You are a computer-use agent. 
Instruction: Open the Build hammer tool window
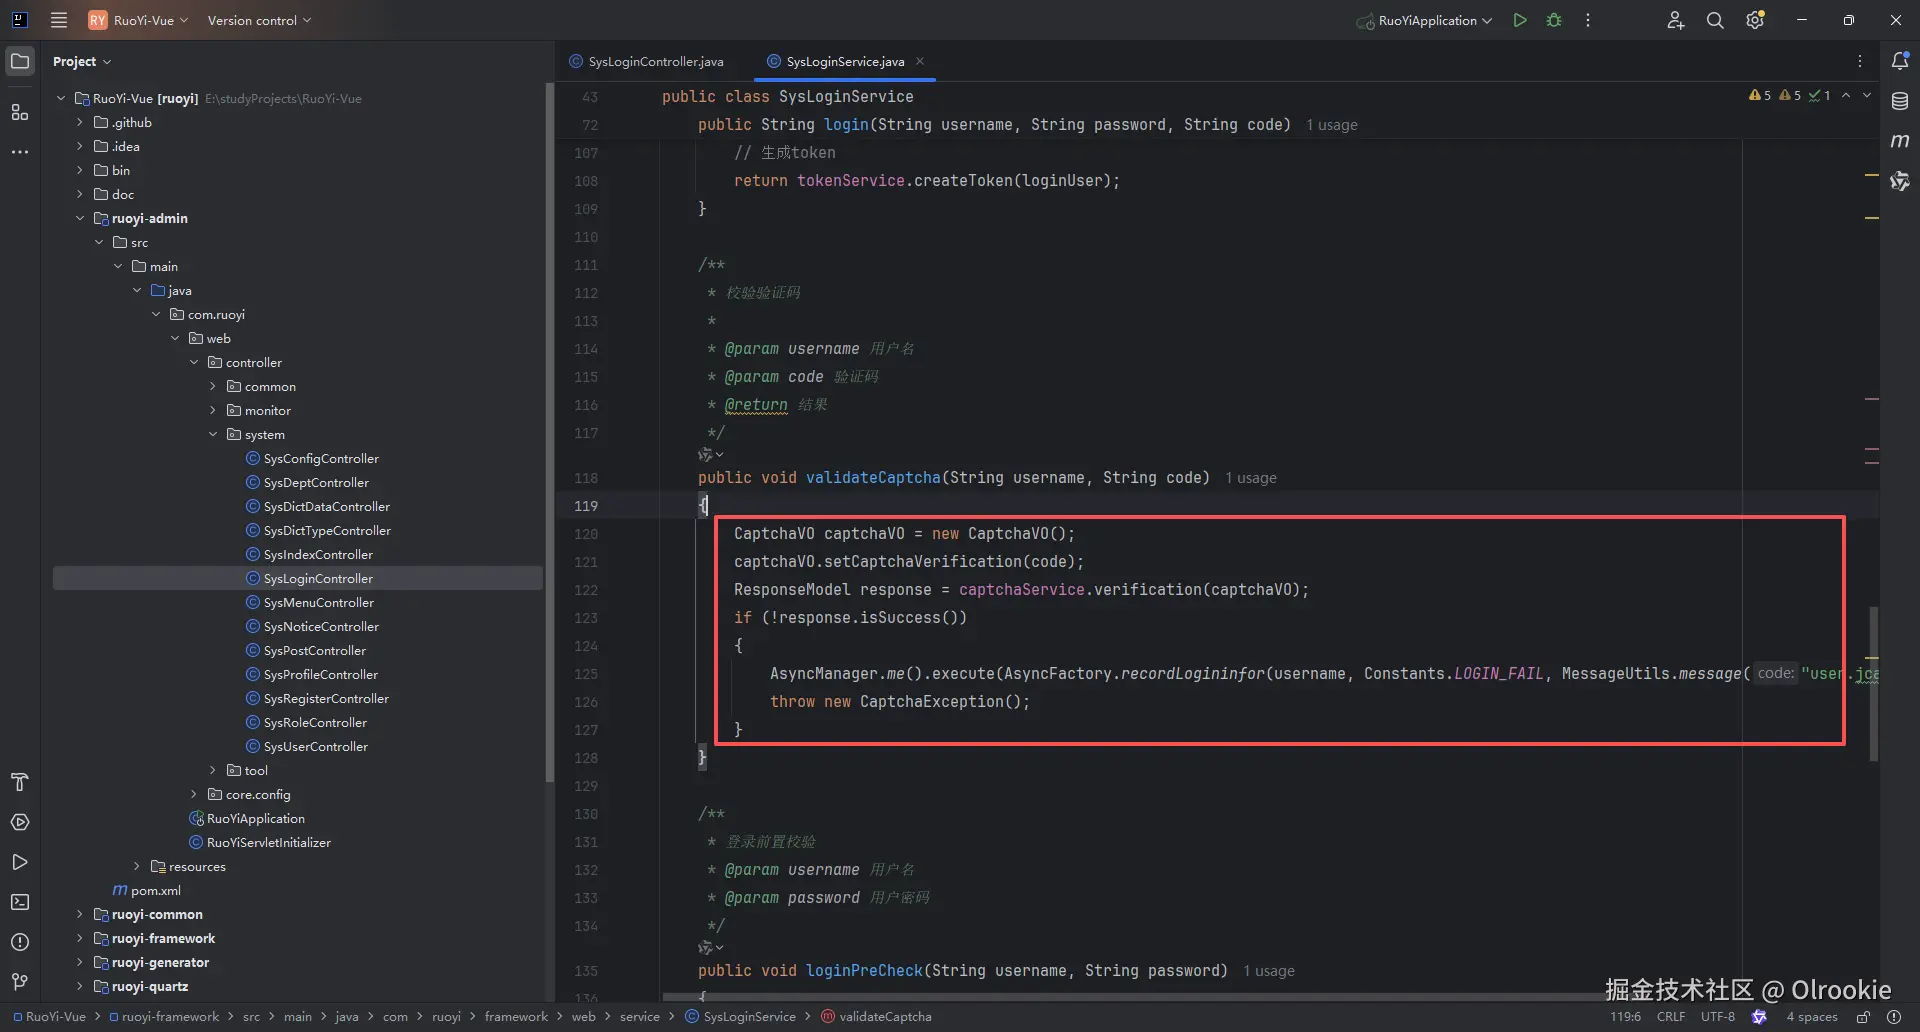point(20,782)
